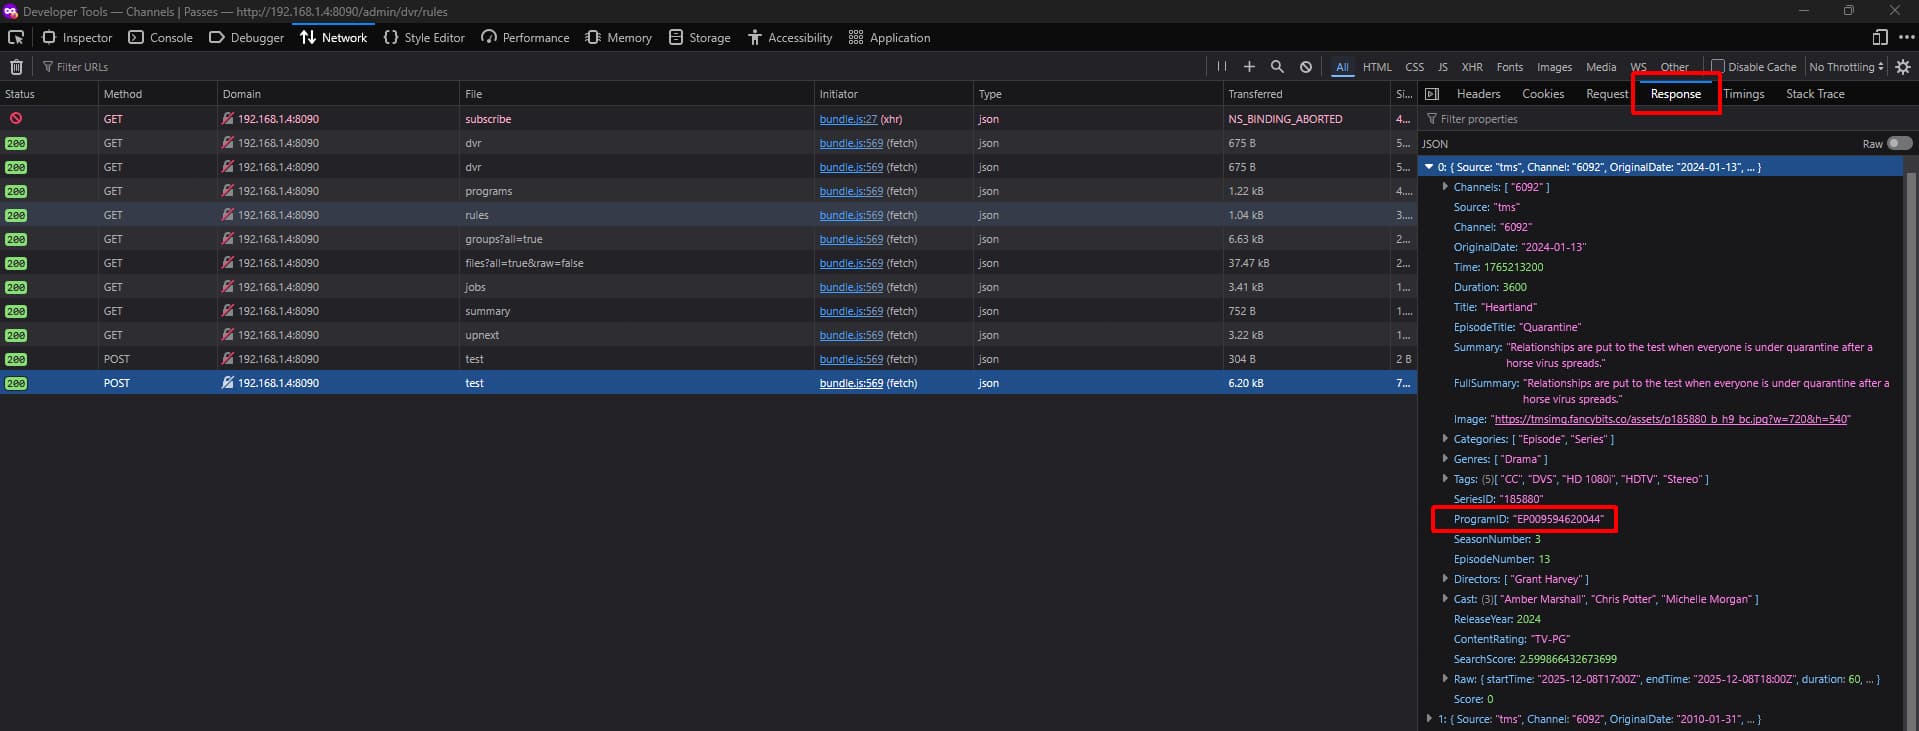This screenshot has height=731, width=1919.
Task: Expand the Genres array node
Action: coord(1445,459)
